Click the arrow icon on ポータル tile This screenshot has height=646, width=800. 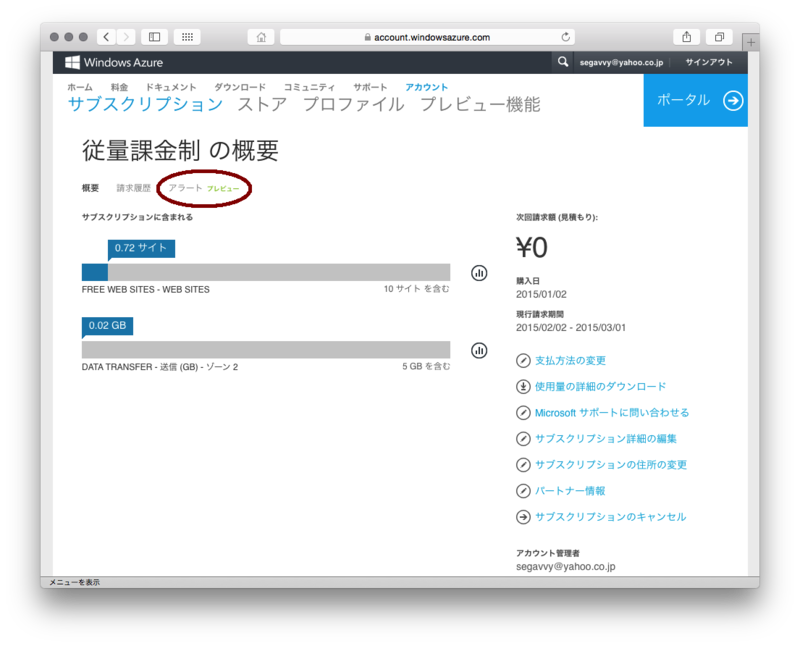click(733, 101)
